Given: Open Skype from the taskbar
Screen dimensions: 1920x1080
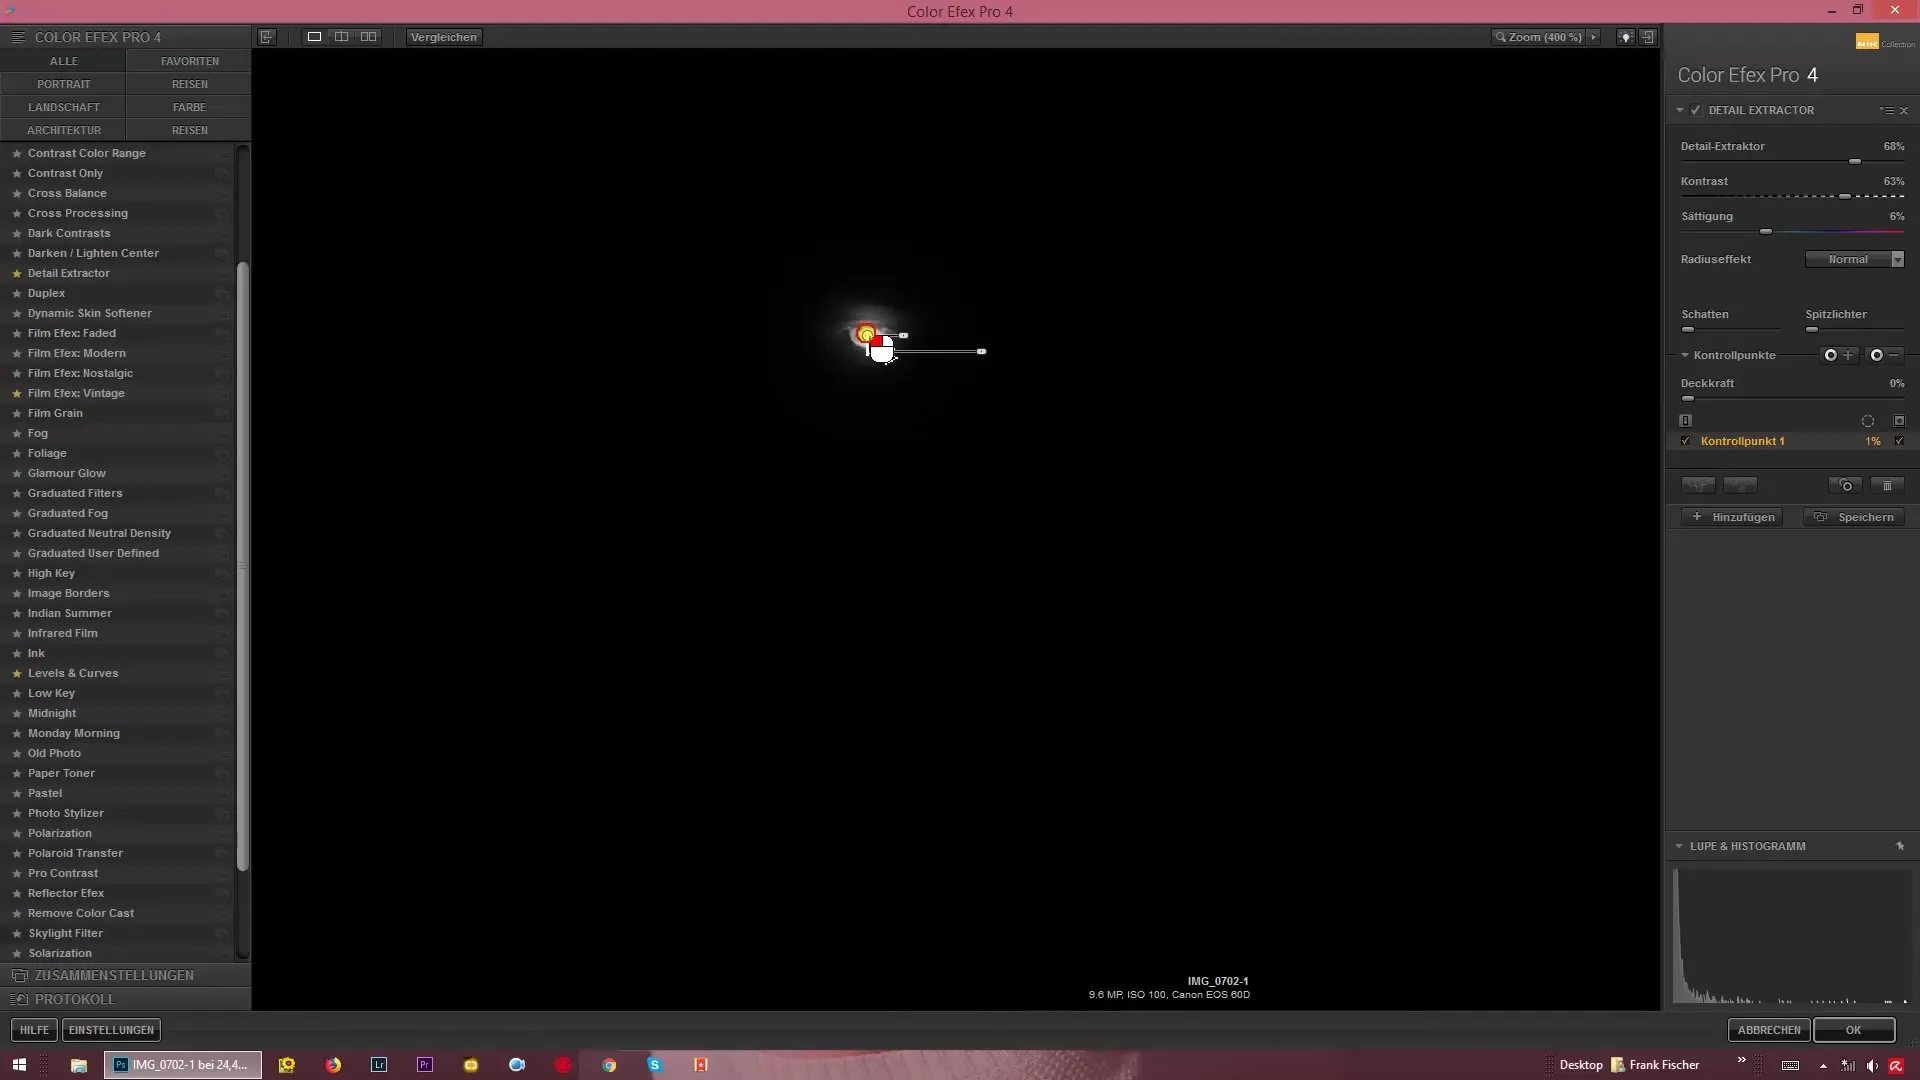Looking at the screenshot, I should point(655,1065).
